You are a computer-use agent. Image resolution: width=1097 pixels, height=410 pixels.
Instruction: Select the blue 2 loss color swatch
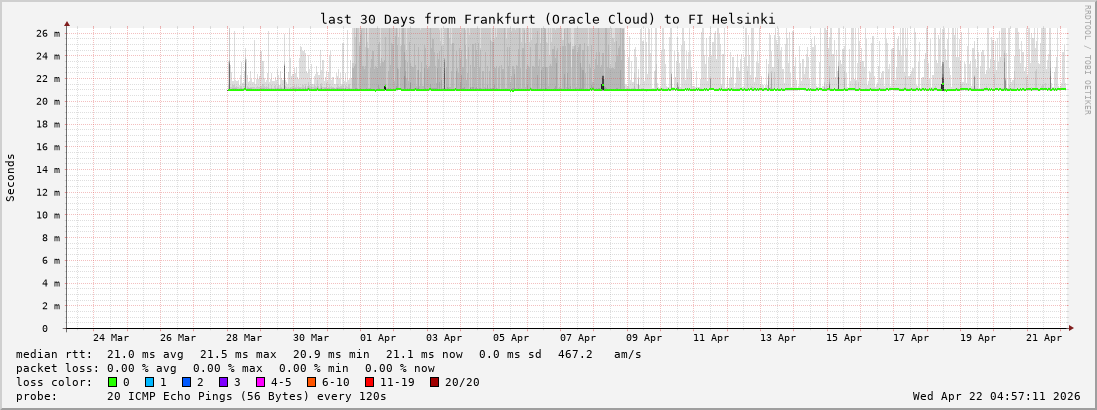point(187,382)
